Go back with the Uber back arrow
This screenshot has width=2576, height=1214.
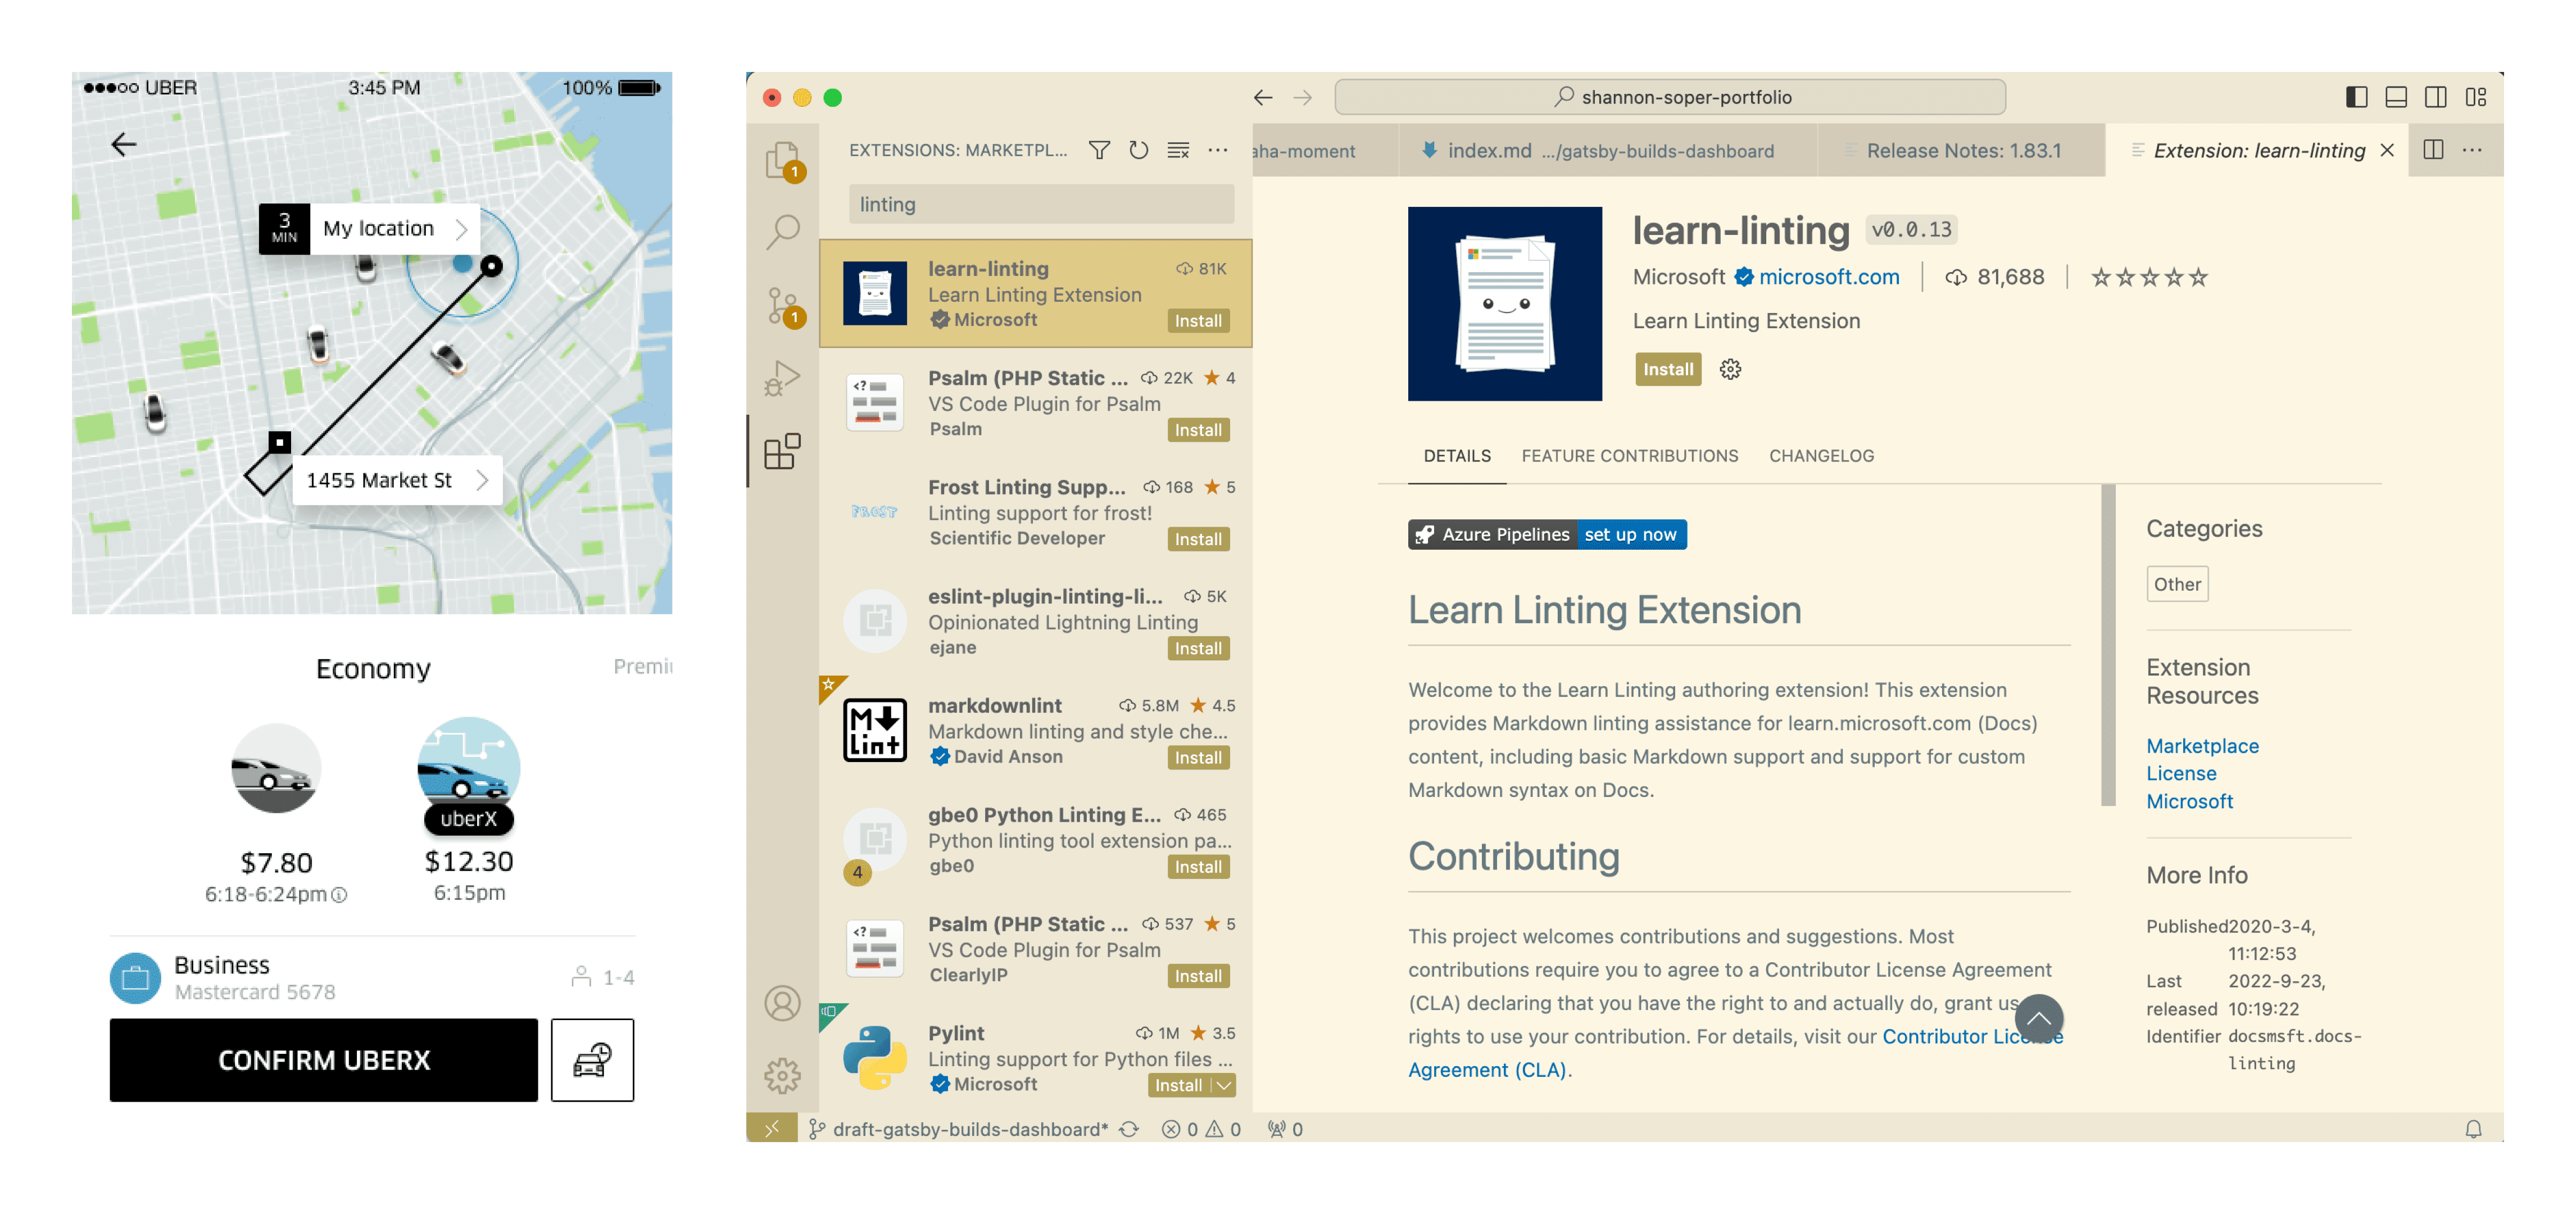tap(124, 144)
